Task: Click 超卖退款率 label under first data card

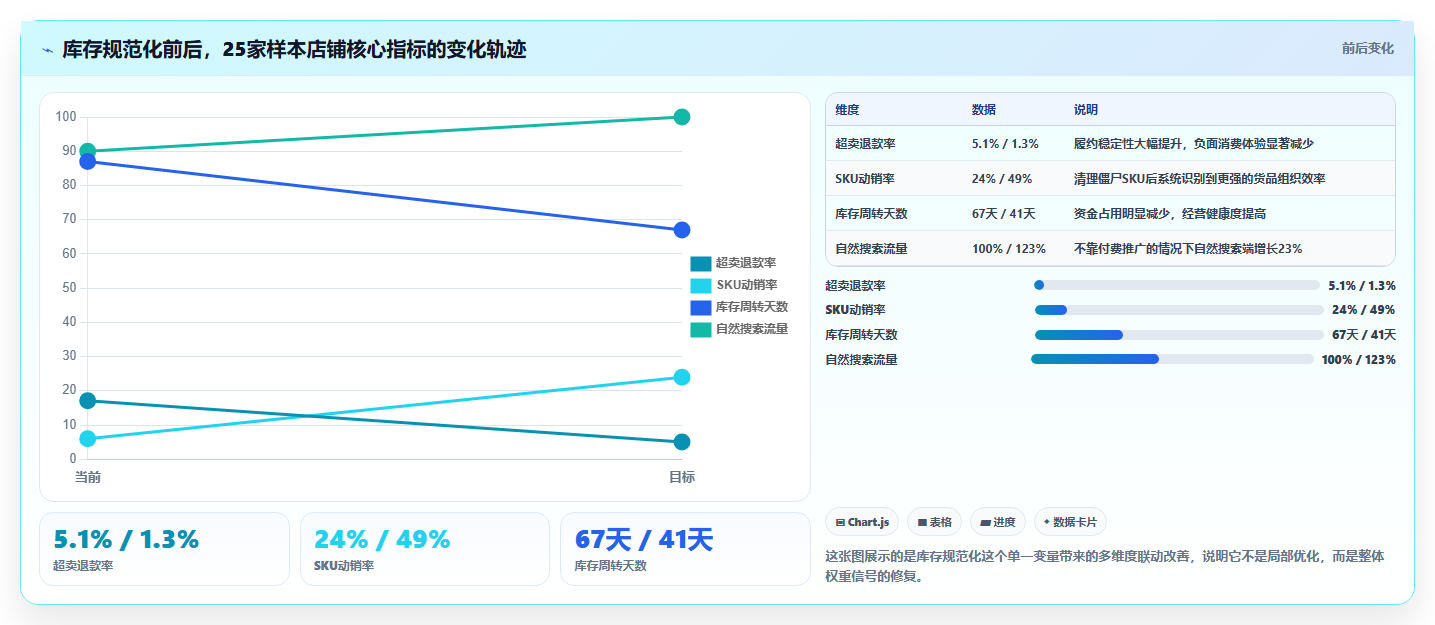Action: pos(83,566)
